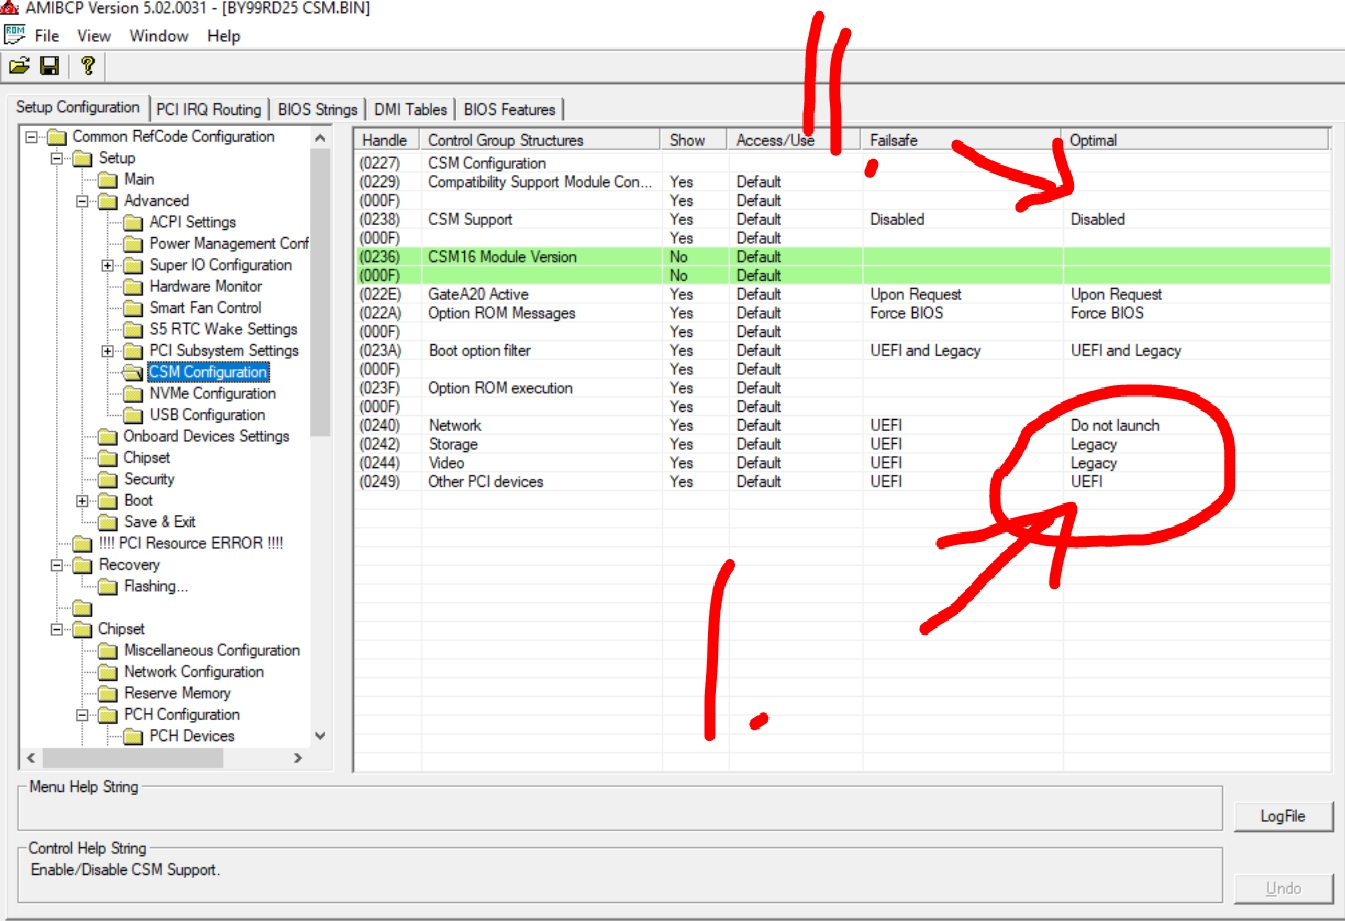Click the tree scroll down arrow
1345x921 pixels.
[320, 736]
